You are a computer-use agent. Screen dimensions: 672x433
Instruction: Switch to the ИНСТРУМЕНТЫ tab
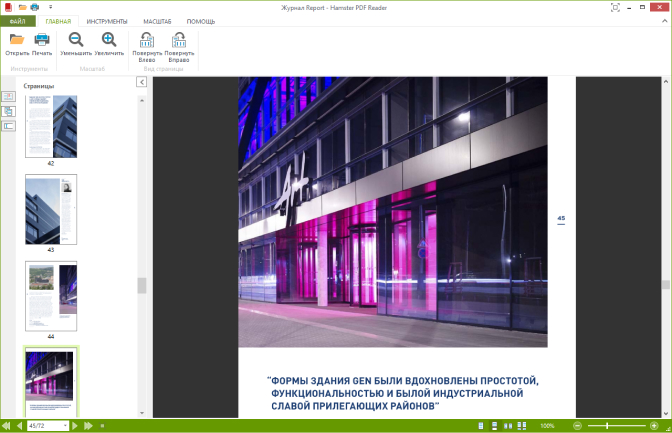[107, 21]
